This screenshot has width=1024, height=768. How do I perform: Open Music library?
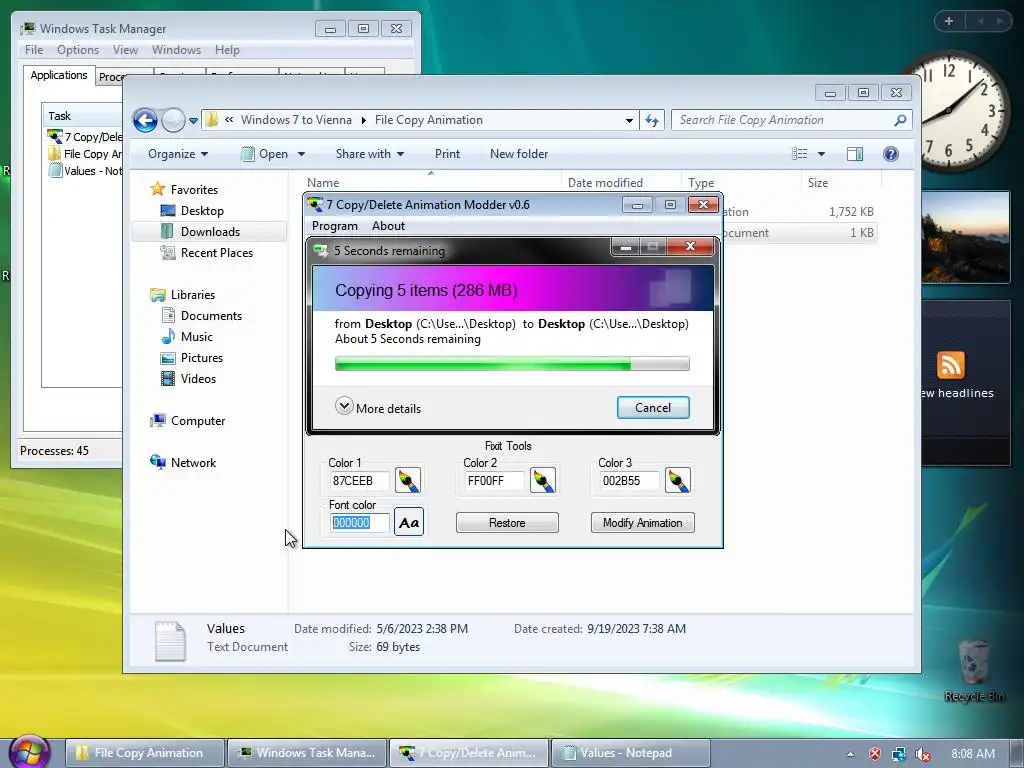coord(197,337)
